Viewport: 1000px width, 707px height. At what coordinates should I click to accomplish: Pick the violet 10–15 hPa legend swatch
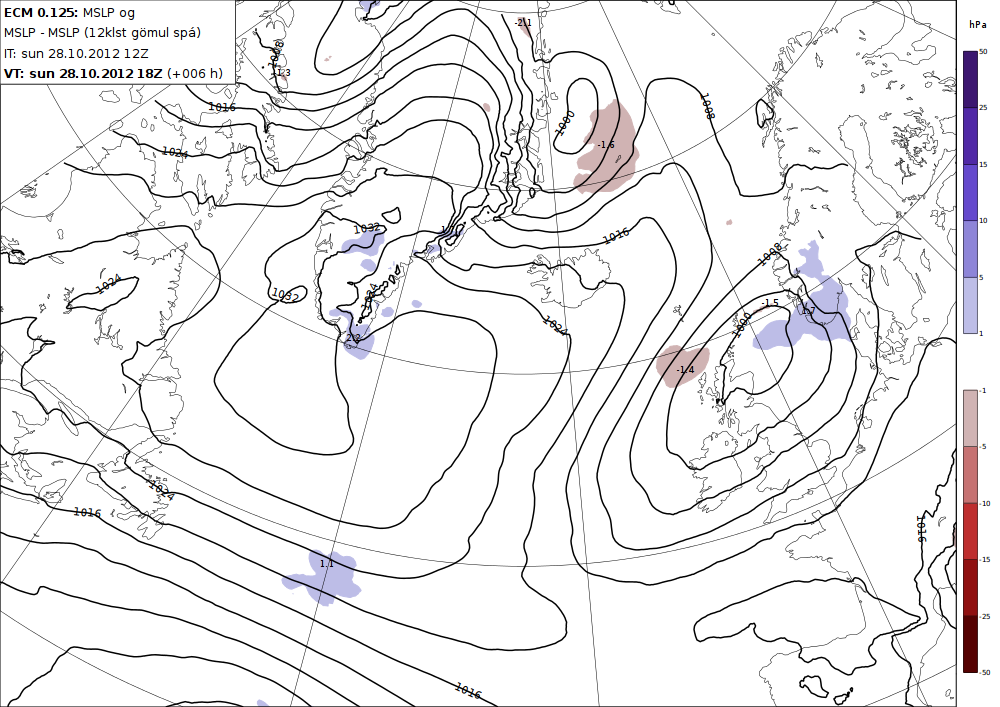click(970, 193)
